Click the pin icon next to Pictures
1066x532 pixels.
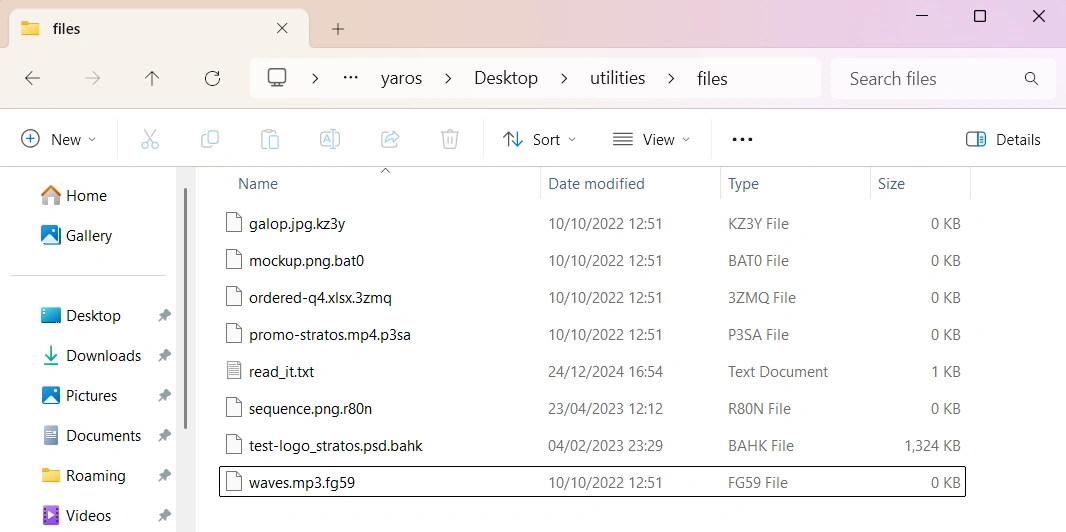point(164,395)
